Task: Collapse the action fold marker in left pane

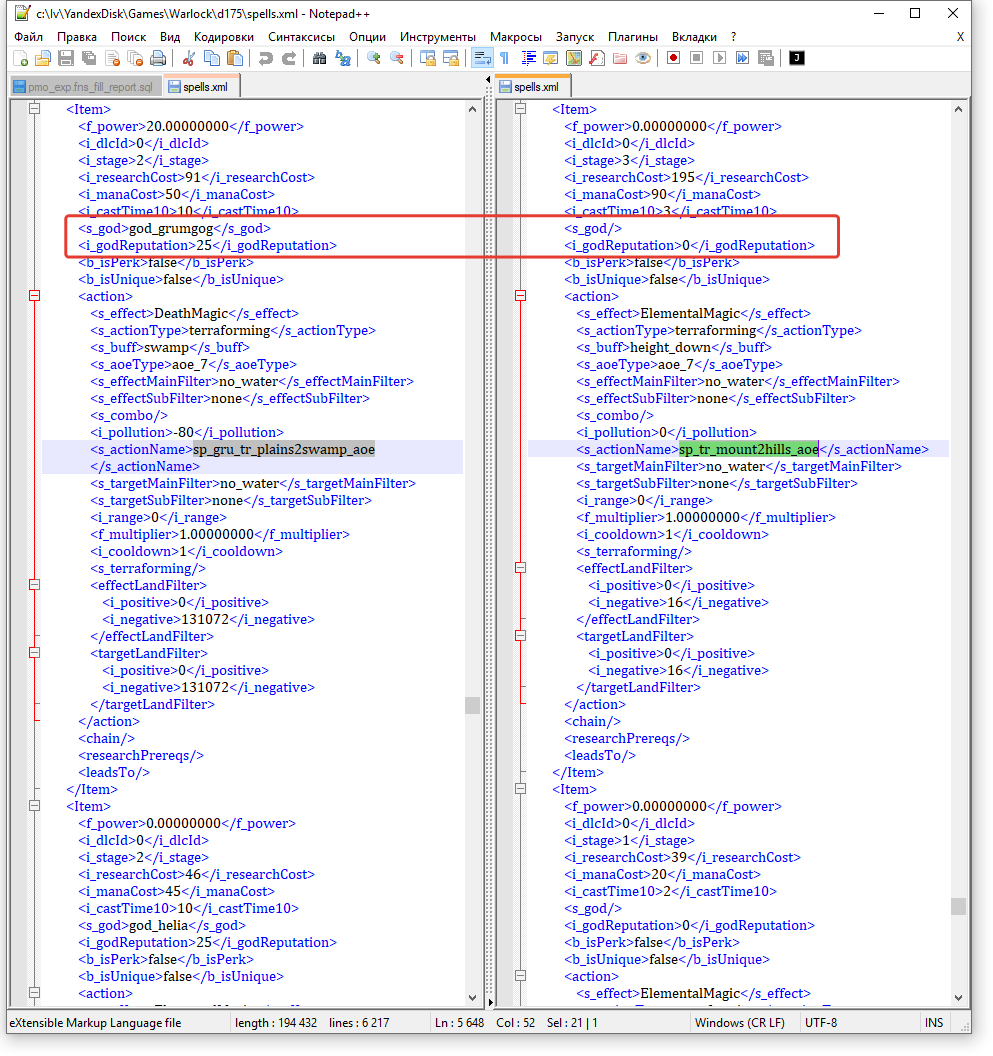Action: point(34,296)
